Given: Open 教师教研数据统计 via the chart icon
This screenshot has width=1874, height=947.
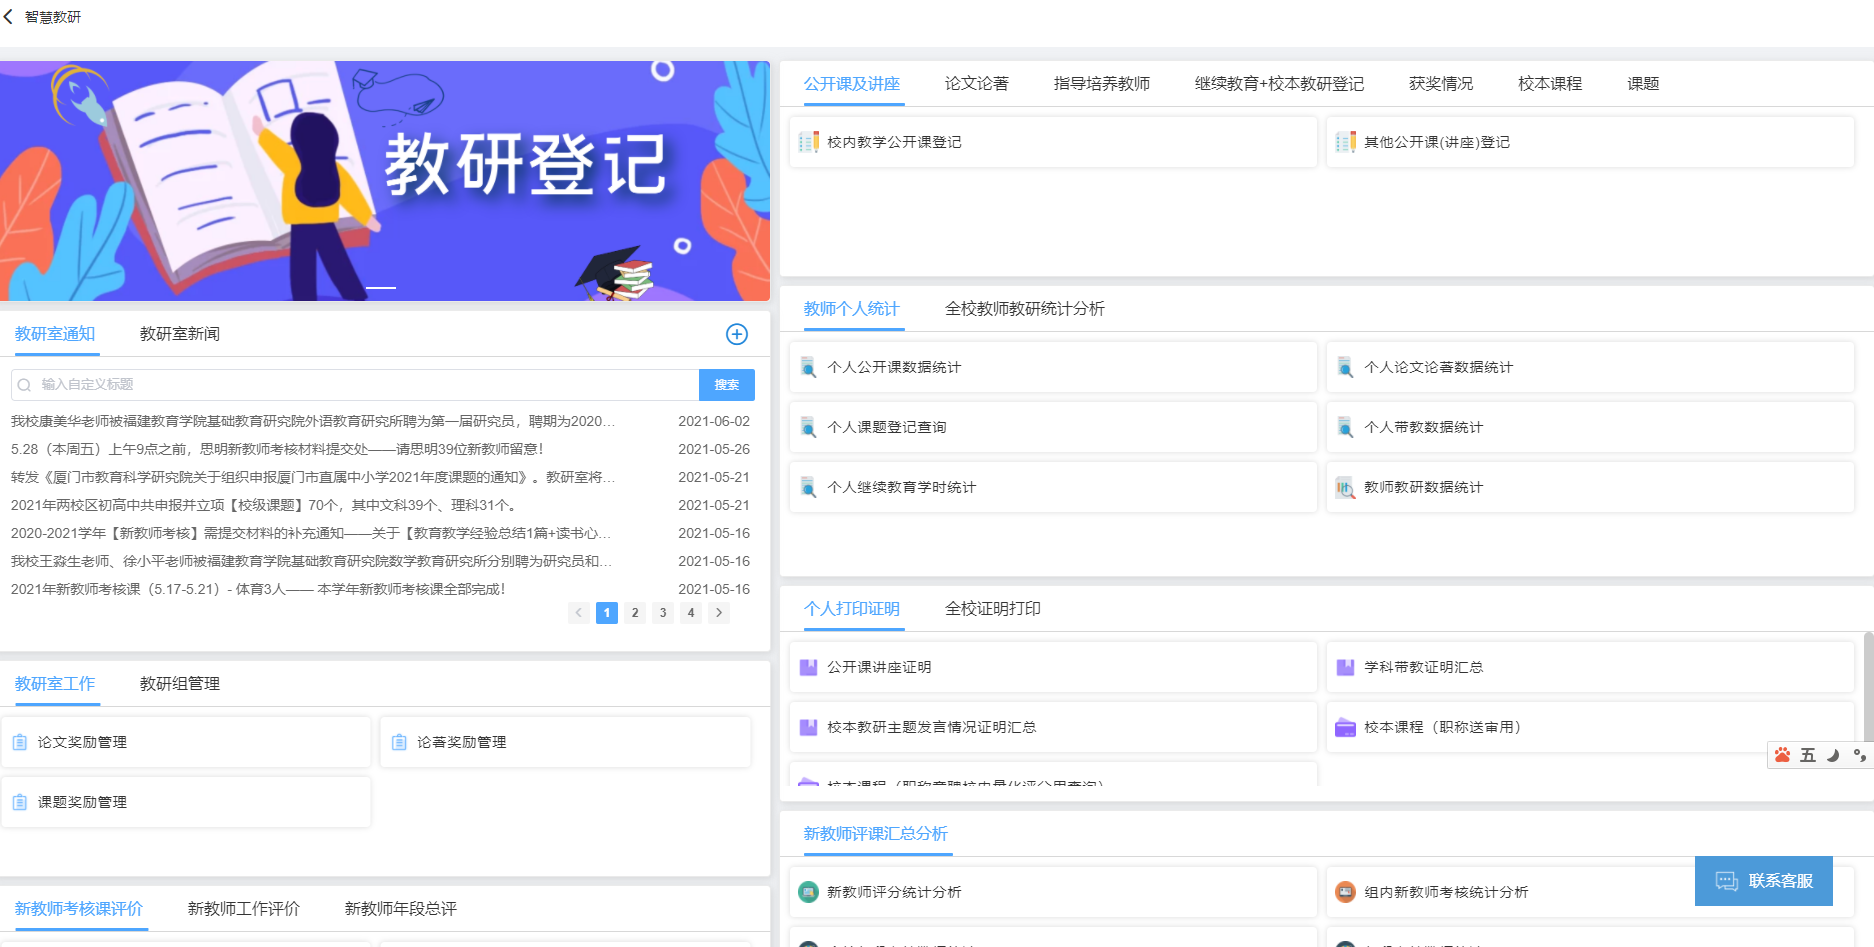Looking at the screenshot, I should coord(1346,487).
